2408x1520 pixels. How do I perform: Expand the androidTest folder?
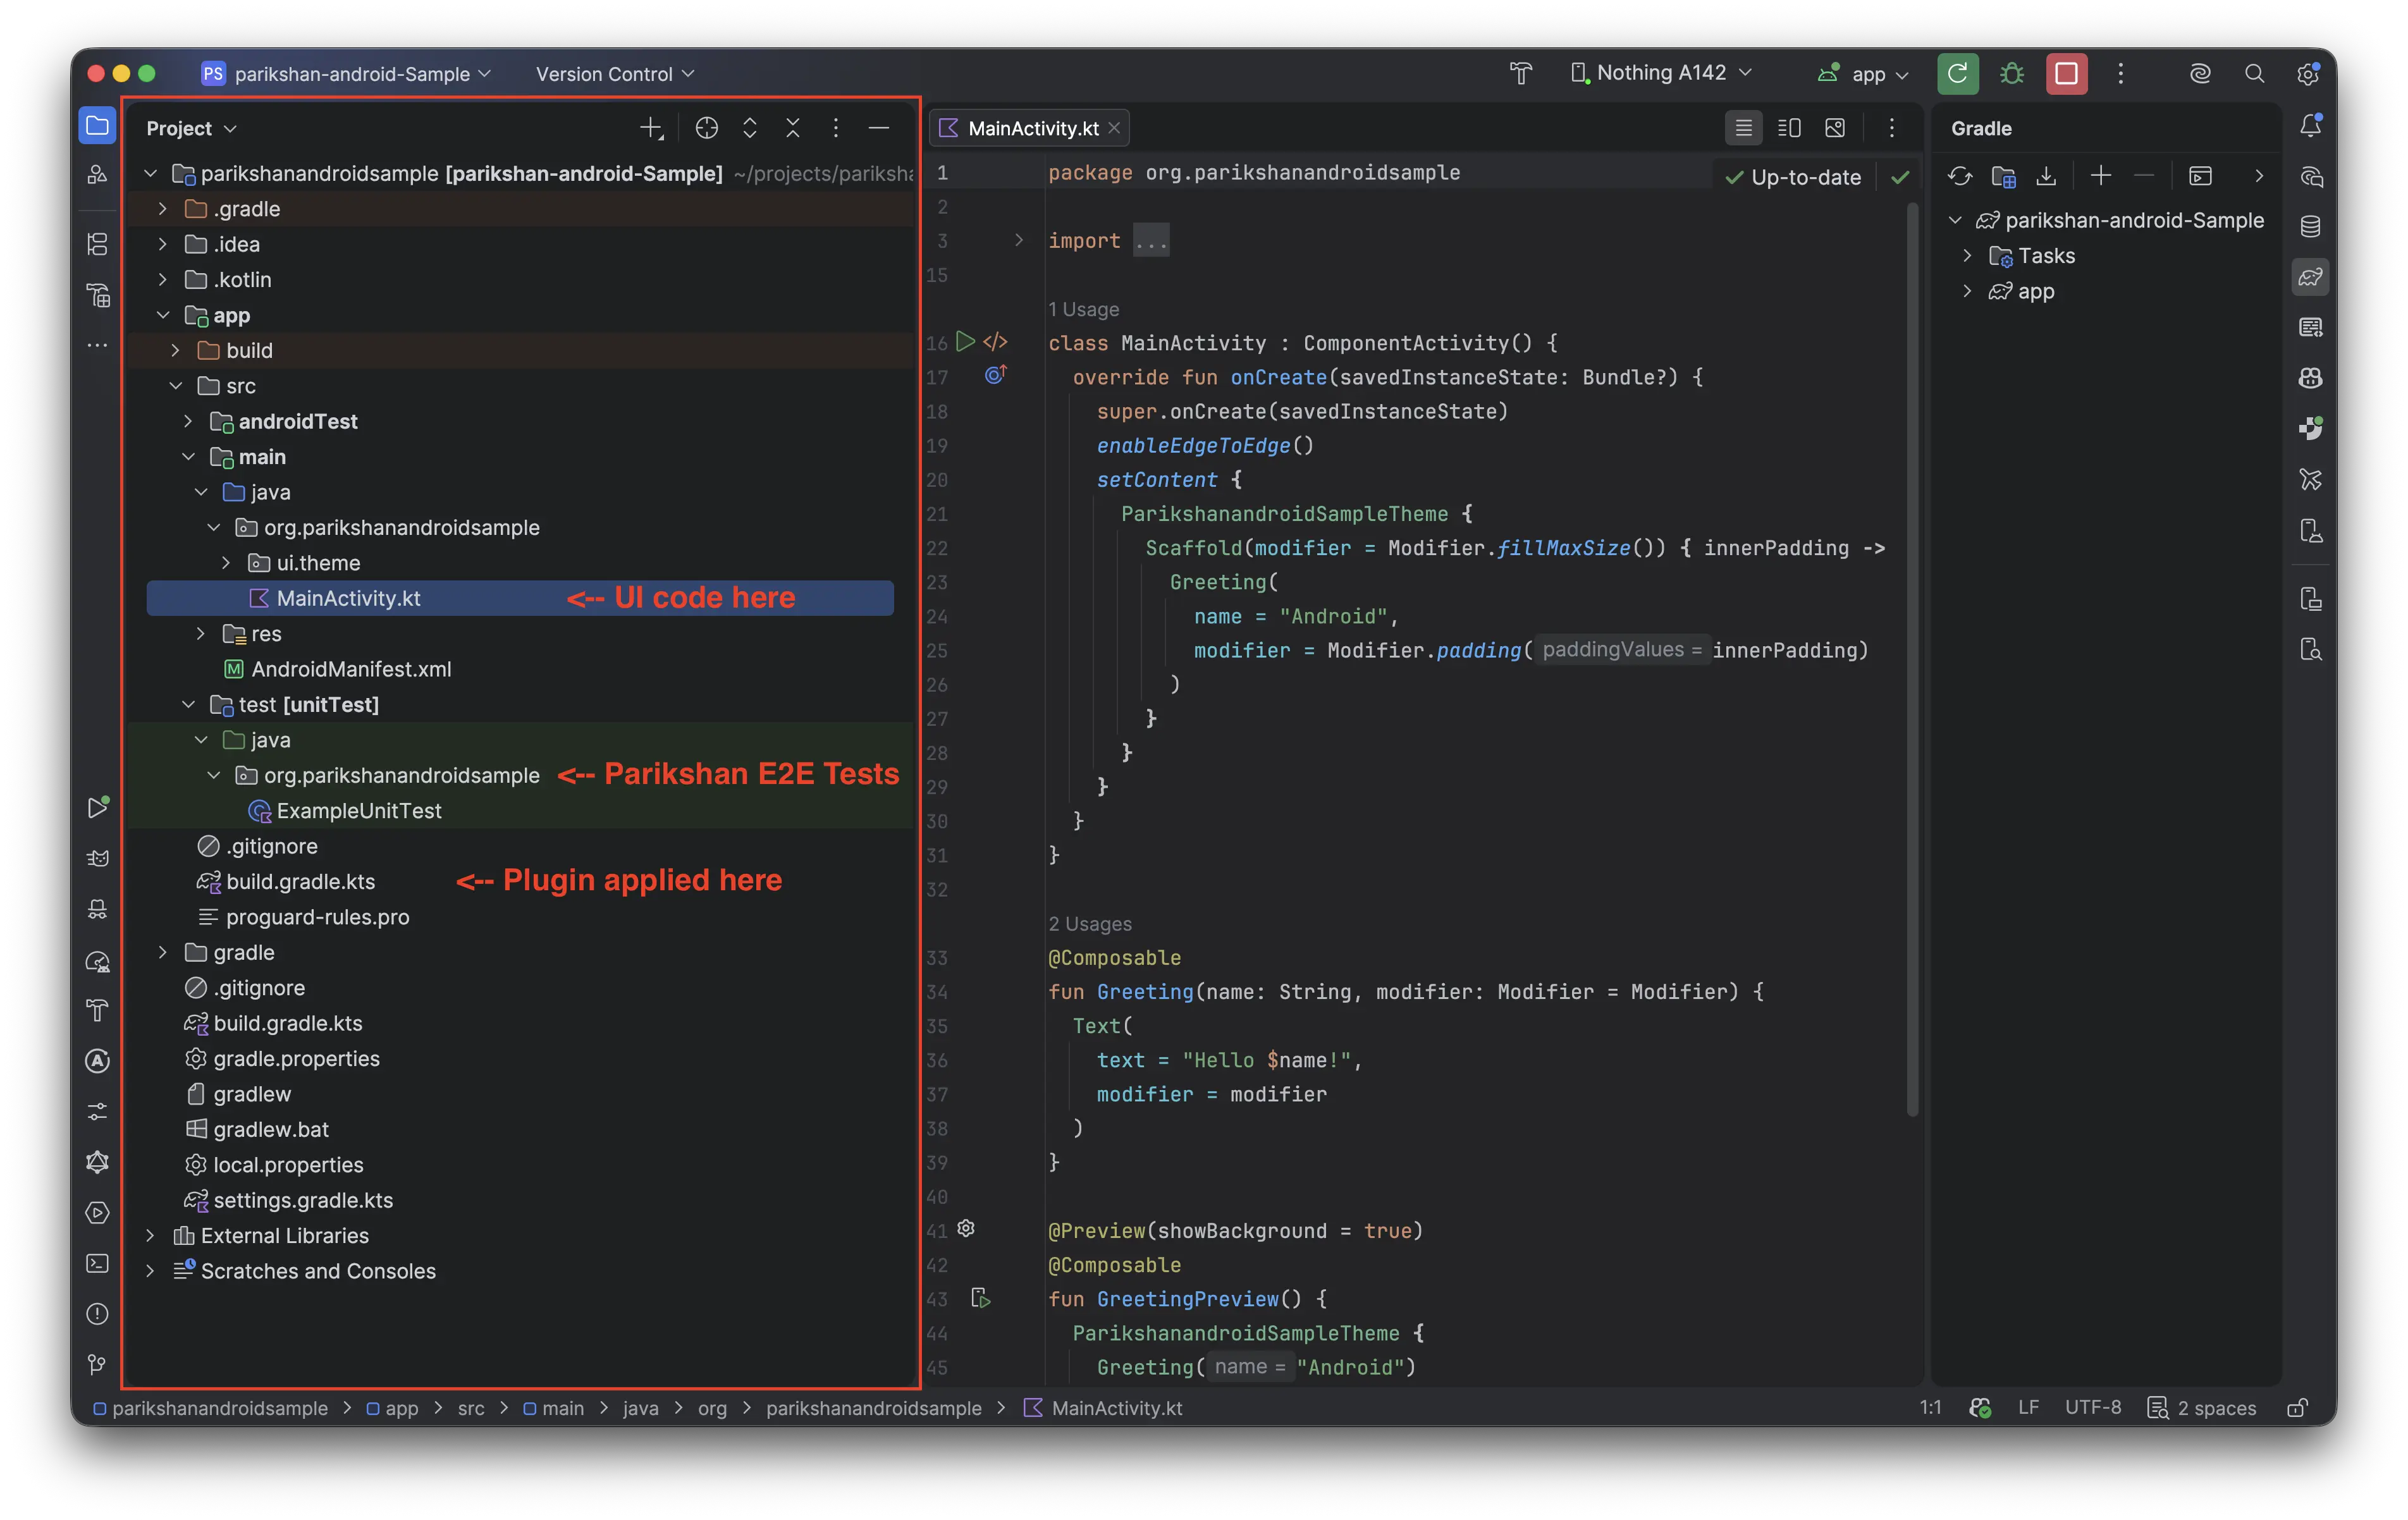[x=188, y=421]
